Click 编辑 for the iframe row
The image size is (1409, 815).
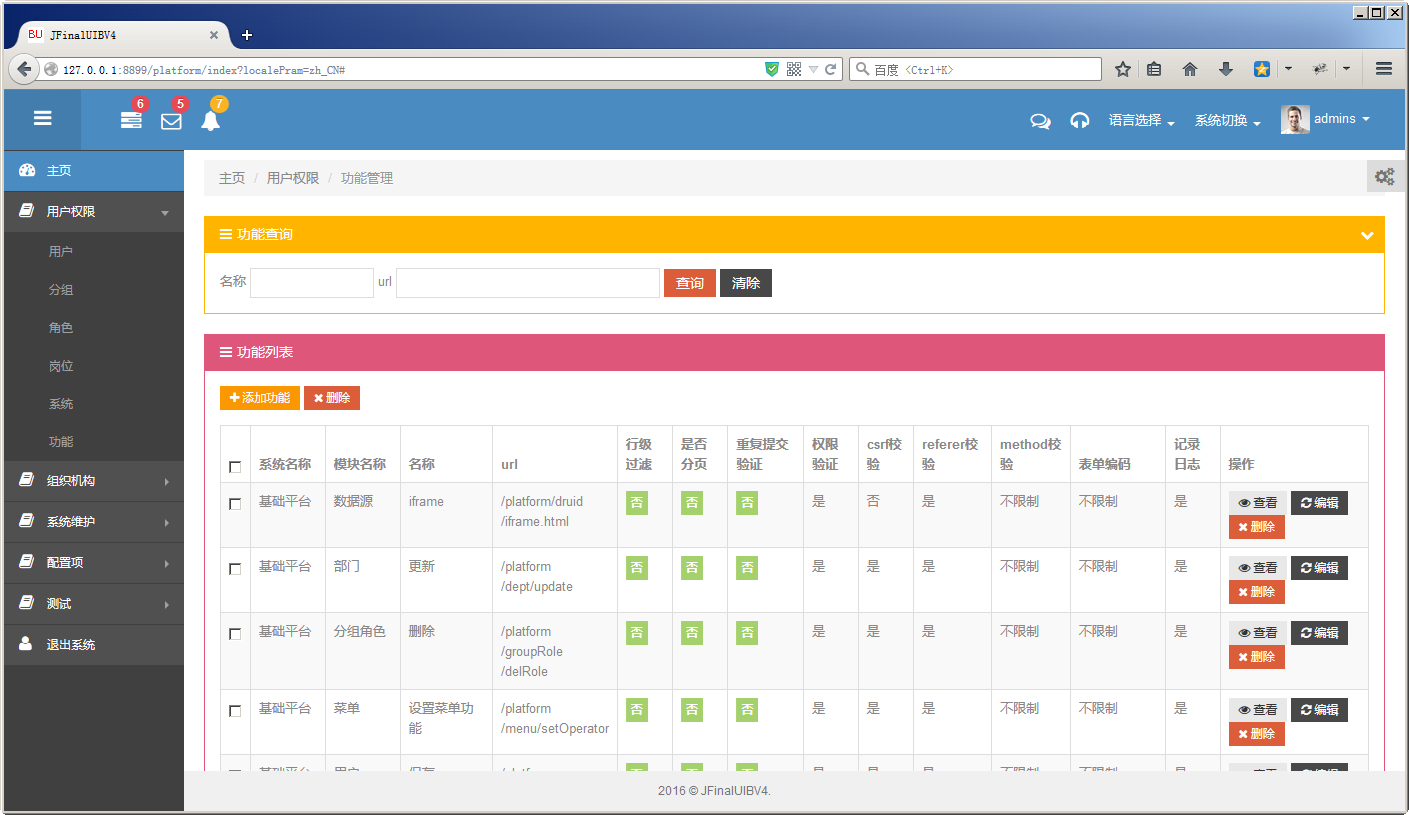tap(1319, 503)
